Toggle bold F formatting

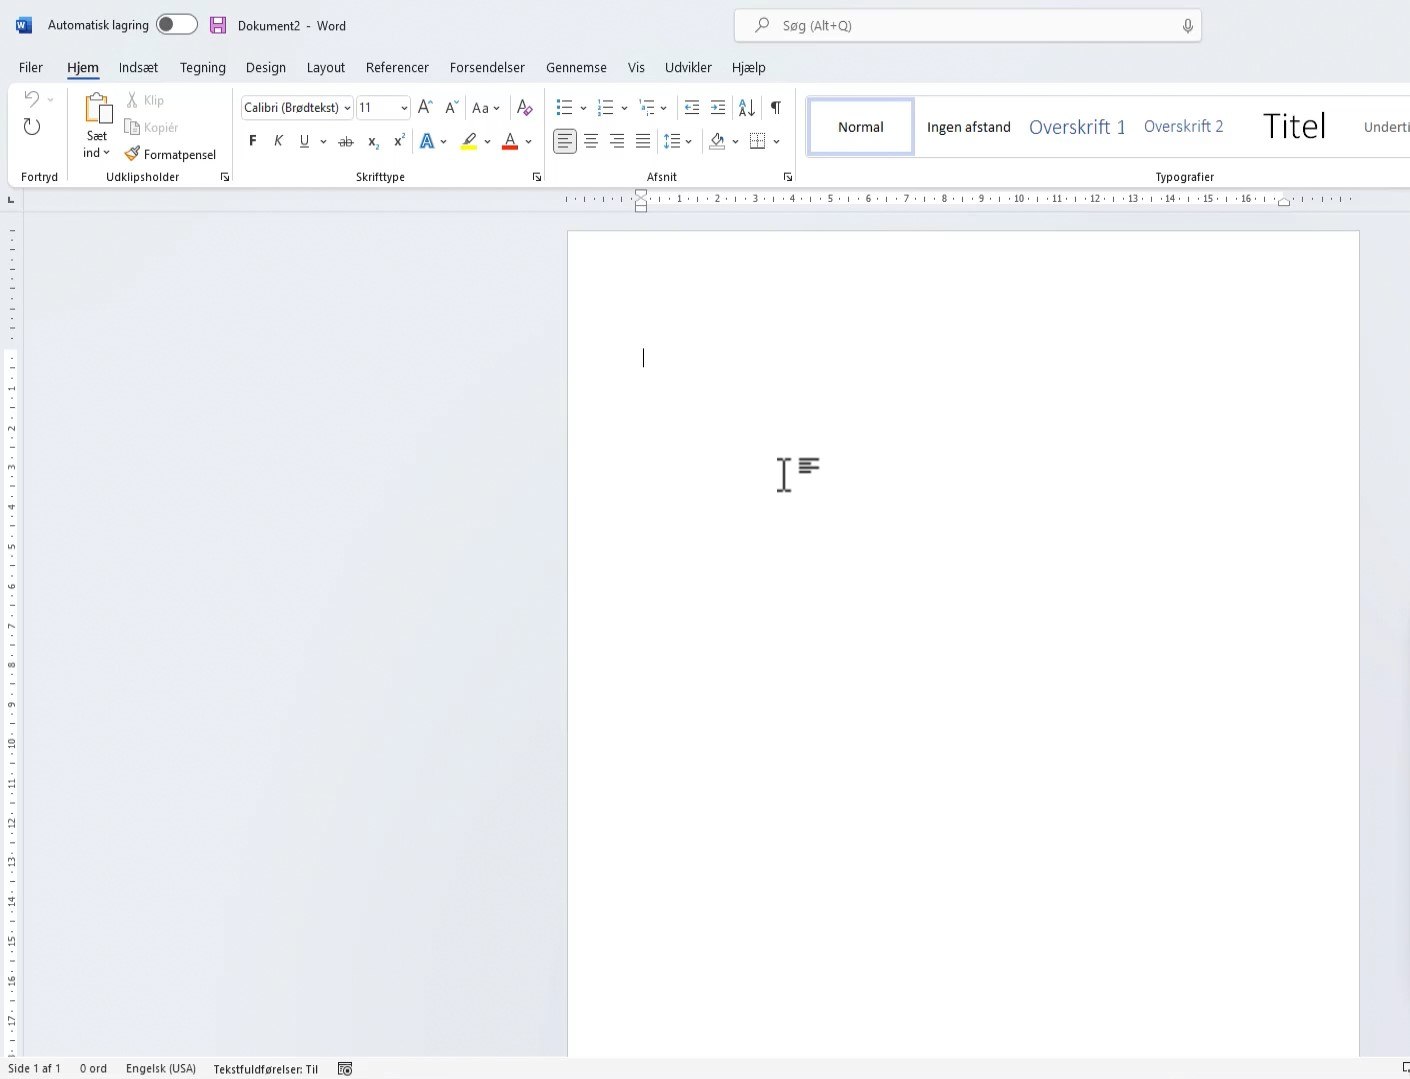(x=253, y=141)
